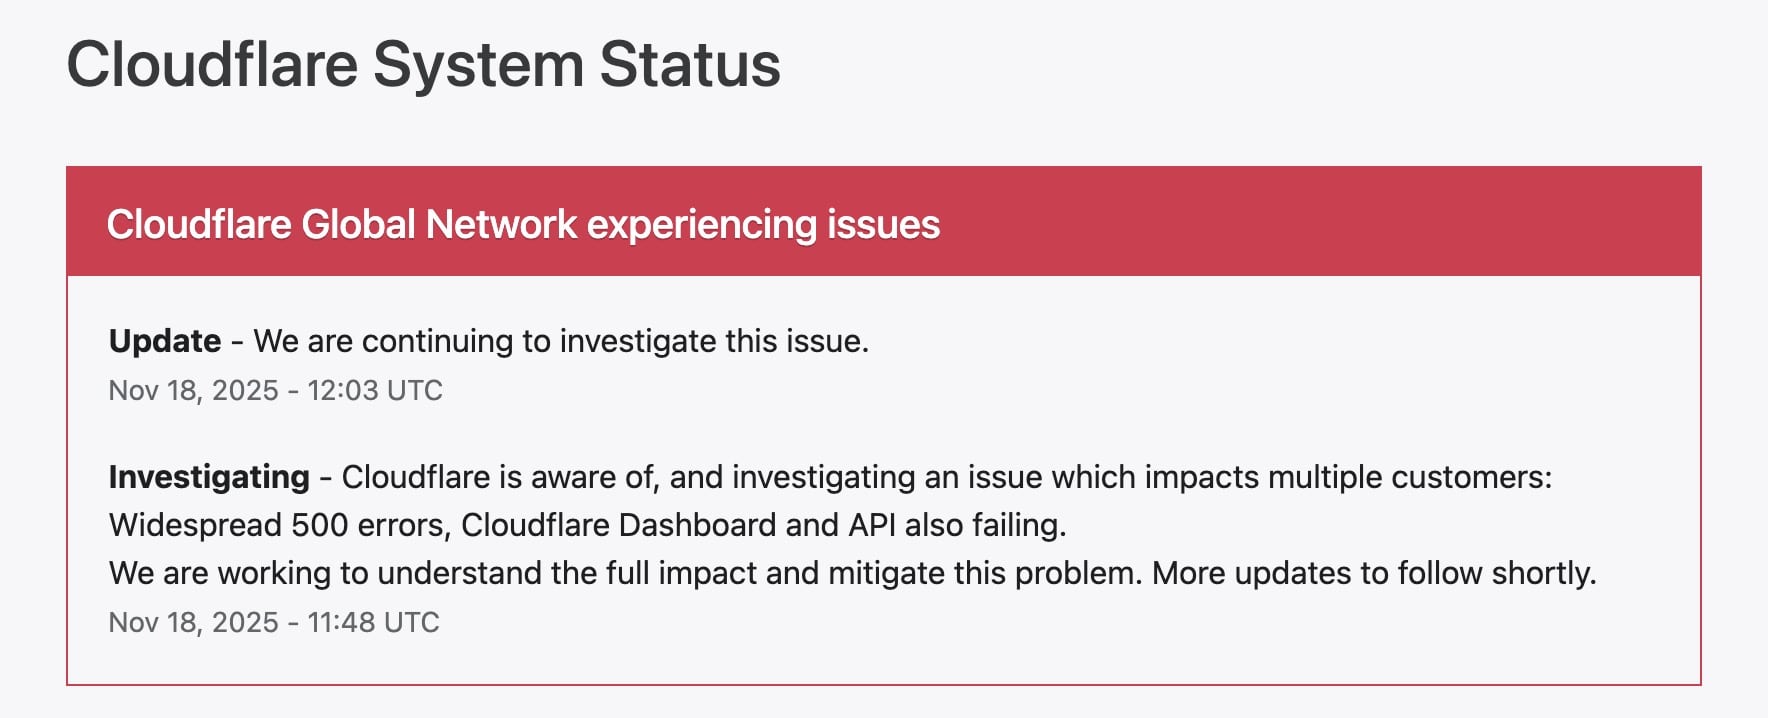The height and width of the screenshot is (718, 1768).
Task: Click 'Nov 18, 2025' in the update timestamp
Action: pyautogui.click(x=193, y=390)
